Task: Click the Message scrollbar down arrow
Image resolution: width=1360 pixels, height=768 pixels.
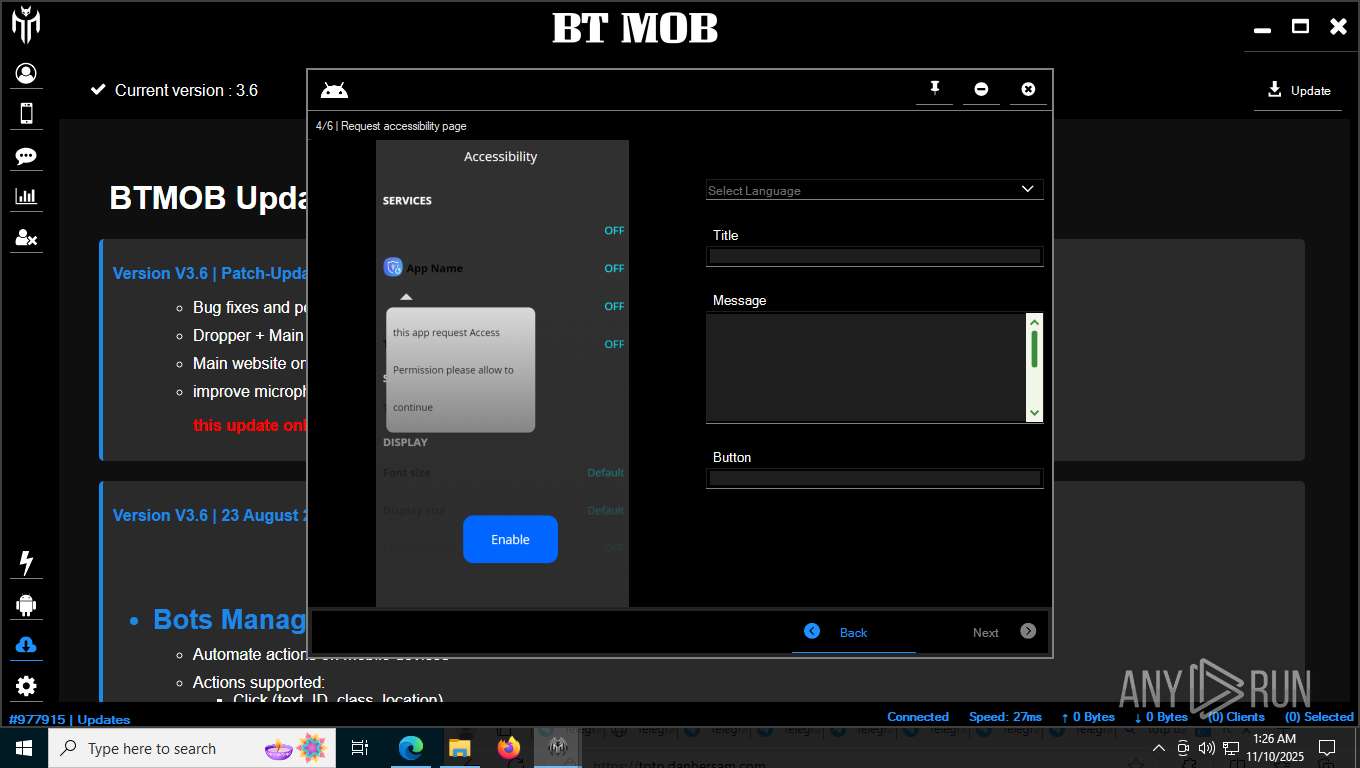Action: [x=1034, y=412]
